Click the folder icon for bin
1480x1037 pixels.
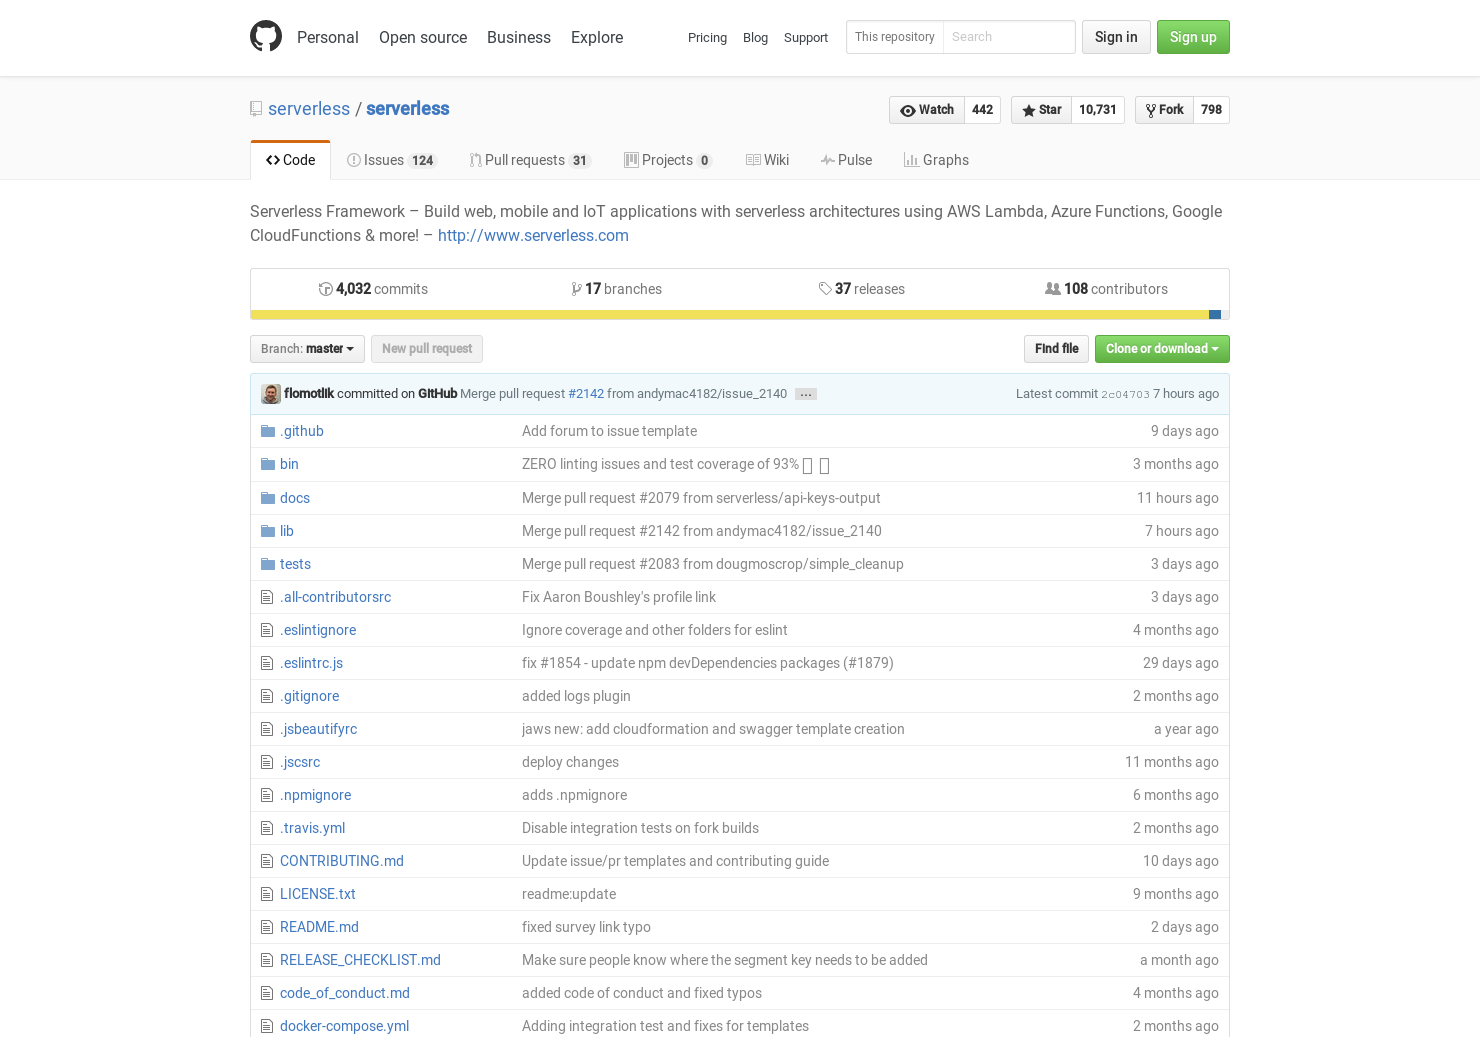point(268,464)
